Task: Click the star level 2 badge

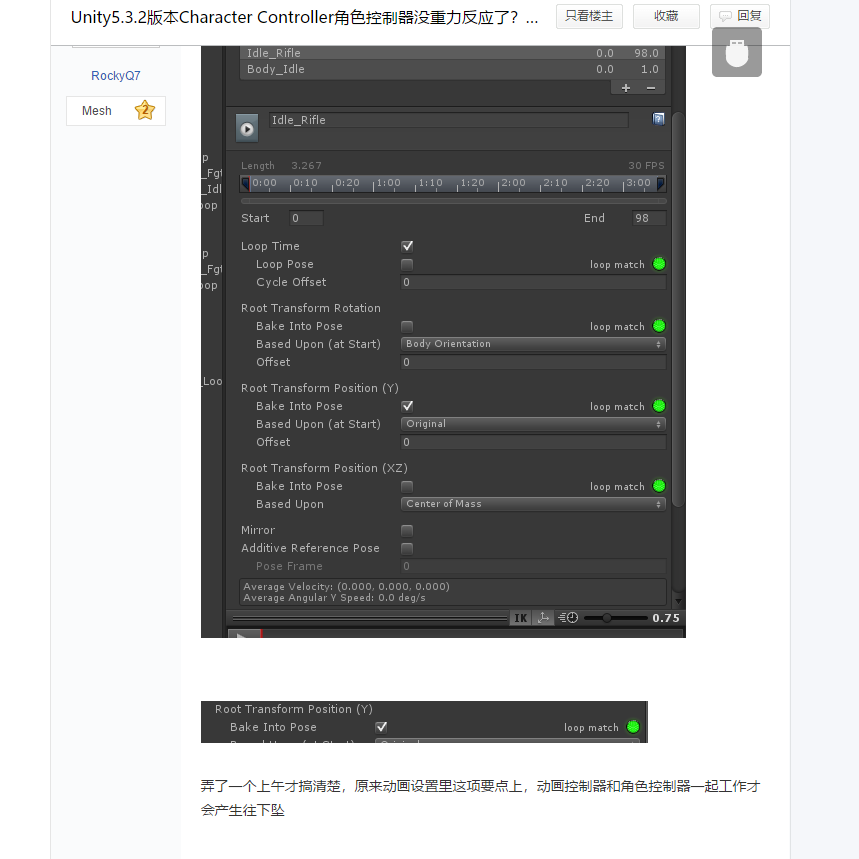Action: (x=145, y=110)
